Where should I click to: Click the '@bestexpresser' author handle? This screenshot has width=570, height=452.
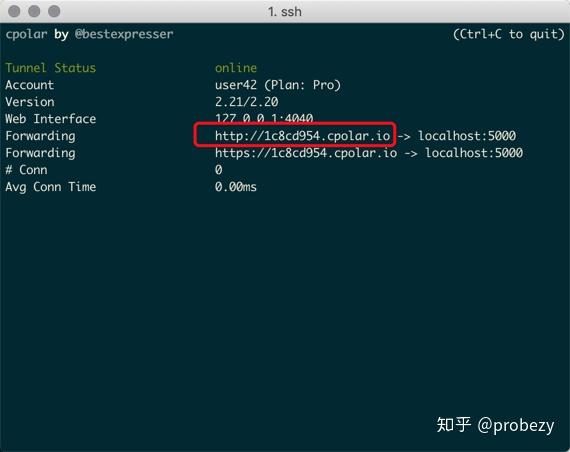(124, 34)
